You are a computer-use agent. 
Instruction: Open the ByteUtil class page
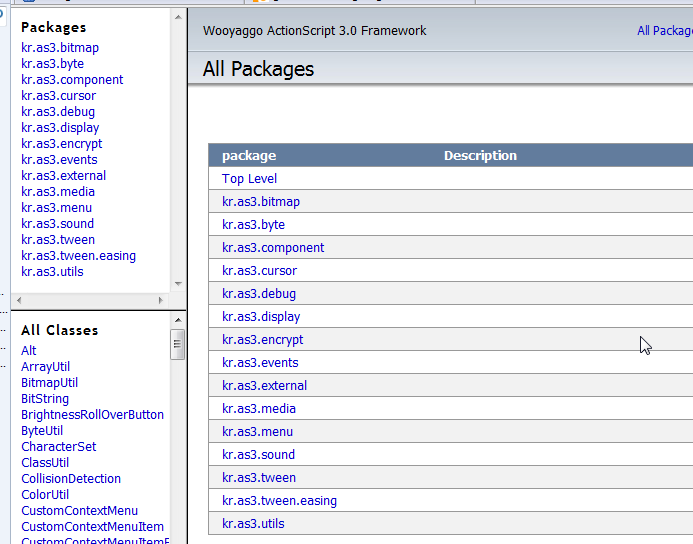[42, 430]
